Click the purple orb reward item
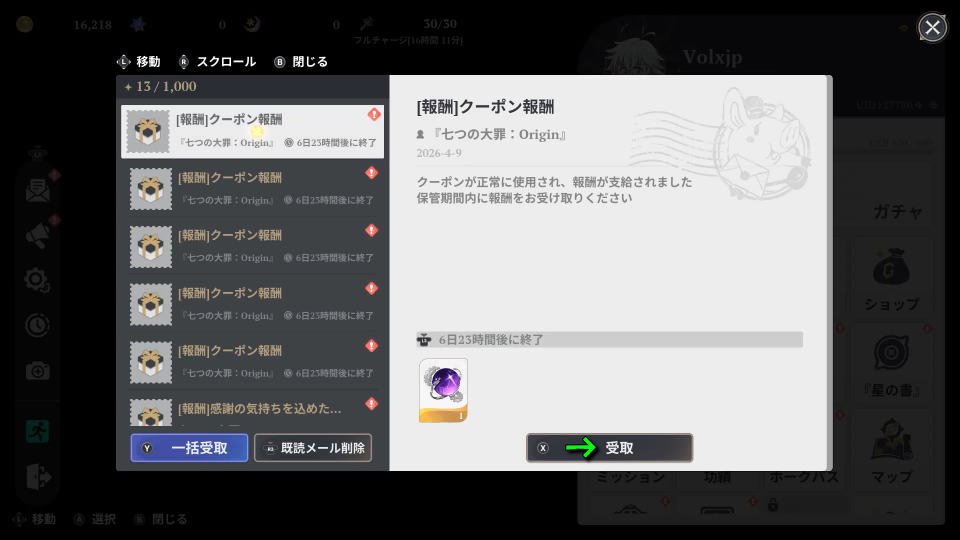The image size is (960, 540). coord(443,390)
